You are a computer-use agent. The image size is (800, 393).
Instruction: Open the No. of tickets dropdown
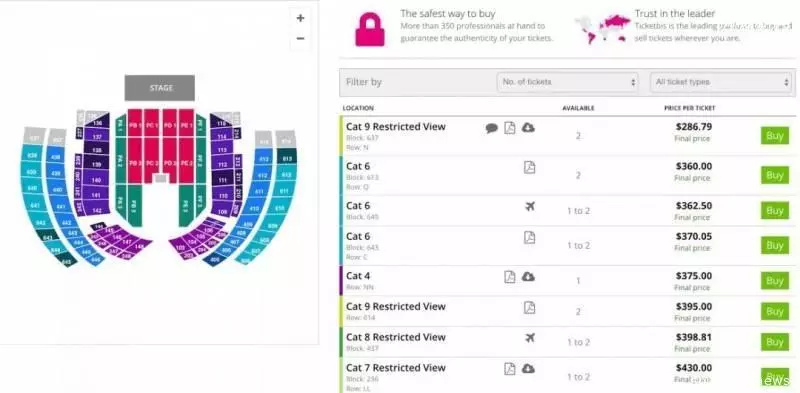567,82
